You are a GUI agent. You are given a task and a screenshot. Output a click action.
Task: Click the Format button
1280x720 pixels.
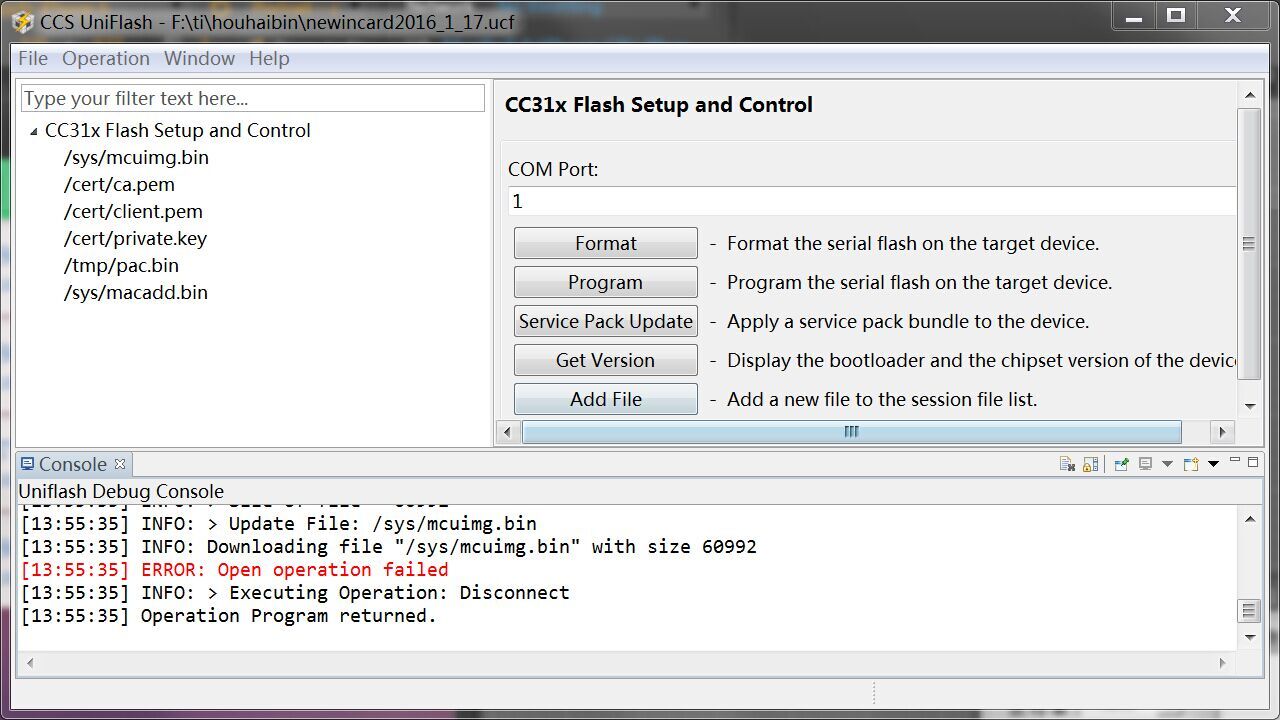(606, 243)
